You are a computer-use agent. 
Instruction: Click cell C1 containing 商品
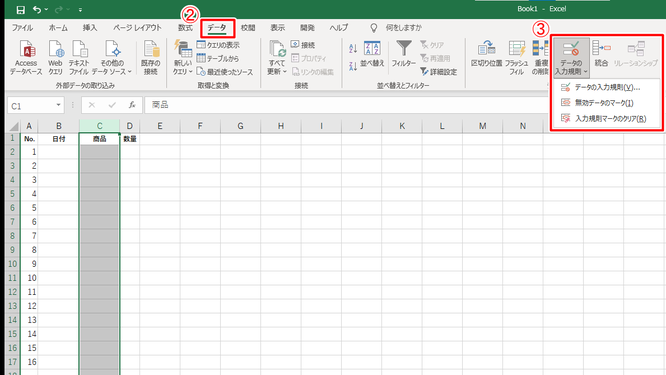pos(99,139)
